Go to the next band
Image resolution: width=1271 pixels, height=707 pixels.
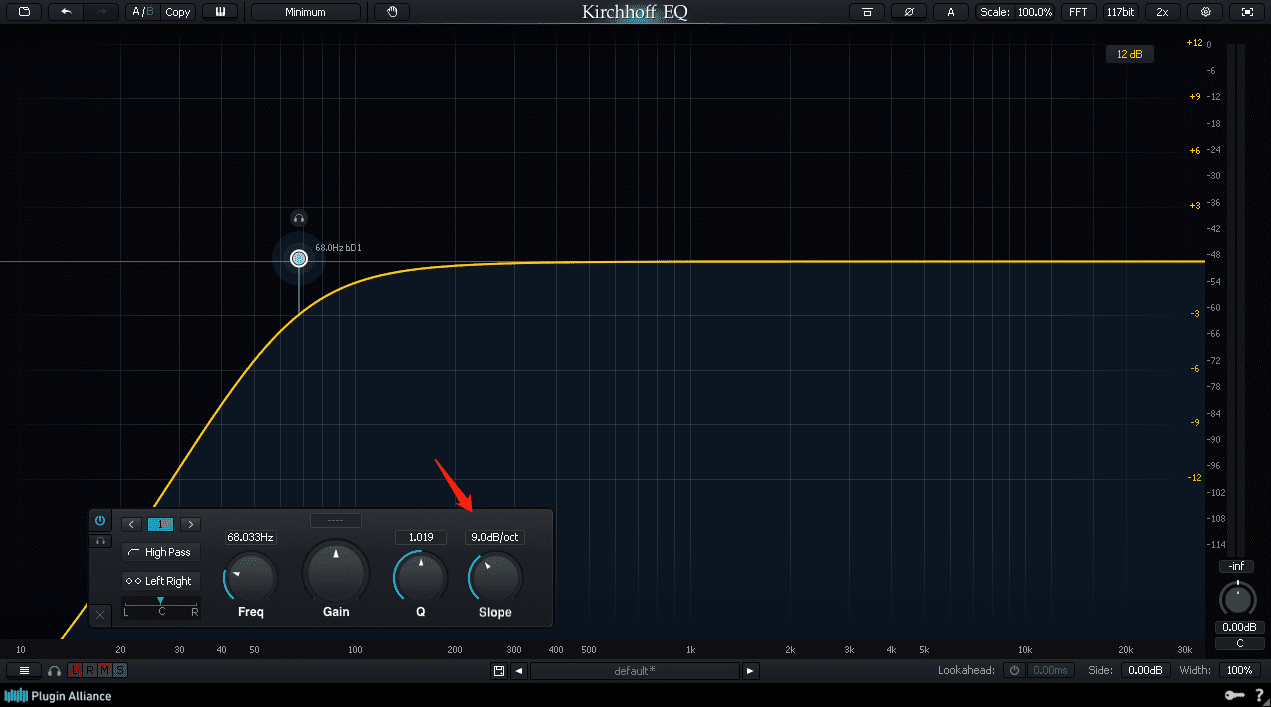[190, 524]
